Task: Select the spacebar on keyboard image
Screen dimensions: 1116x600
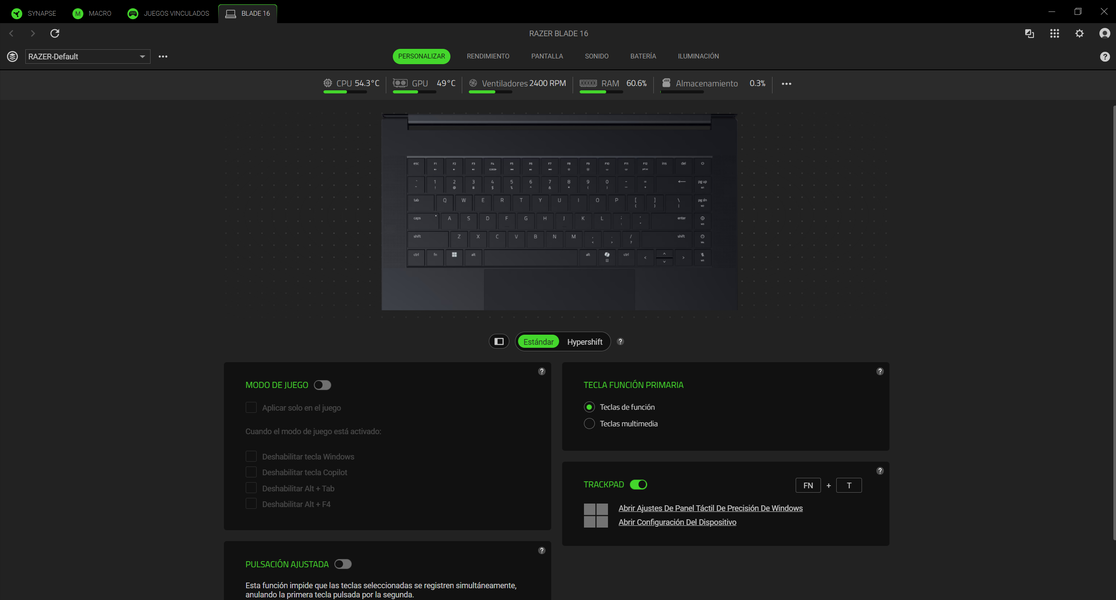Action: 531,257
